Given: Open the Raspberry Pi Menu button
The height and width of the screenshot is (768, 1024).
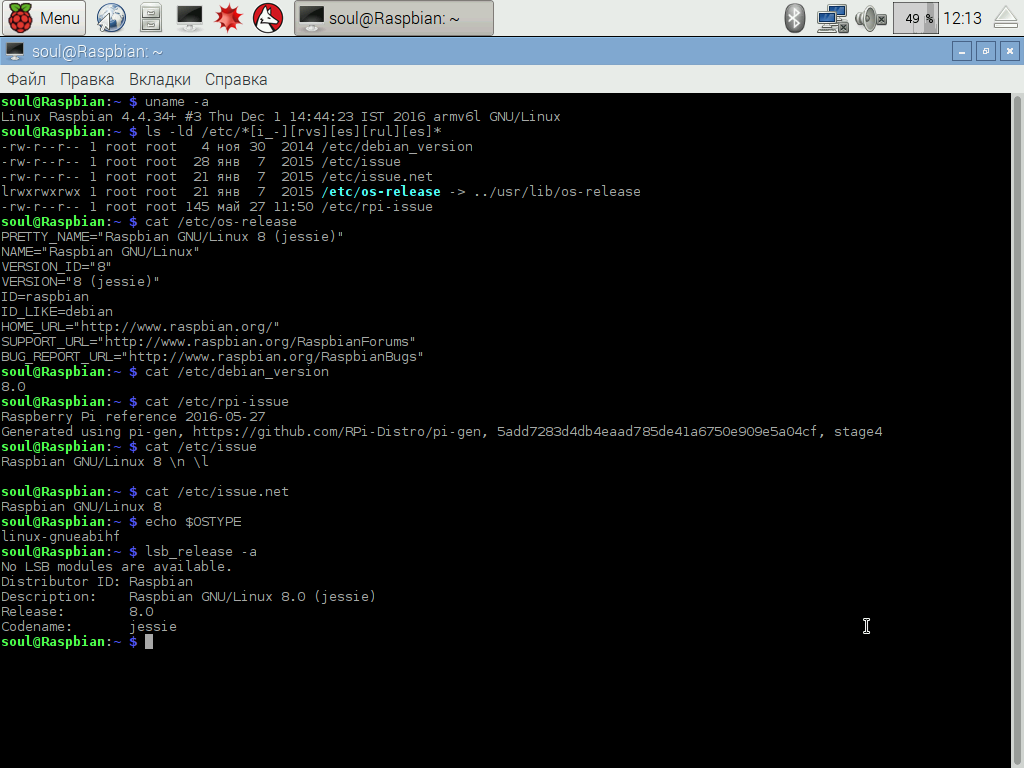Looking at the screenshot, I should pyautogui.click(x=43, y=18).
